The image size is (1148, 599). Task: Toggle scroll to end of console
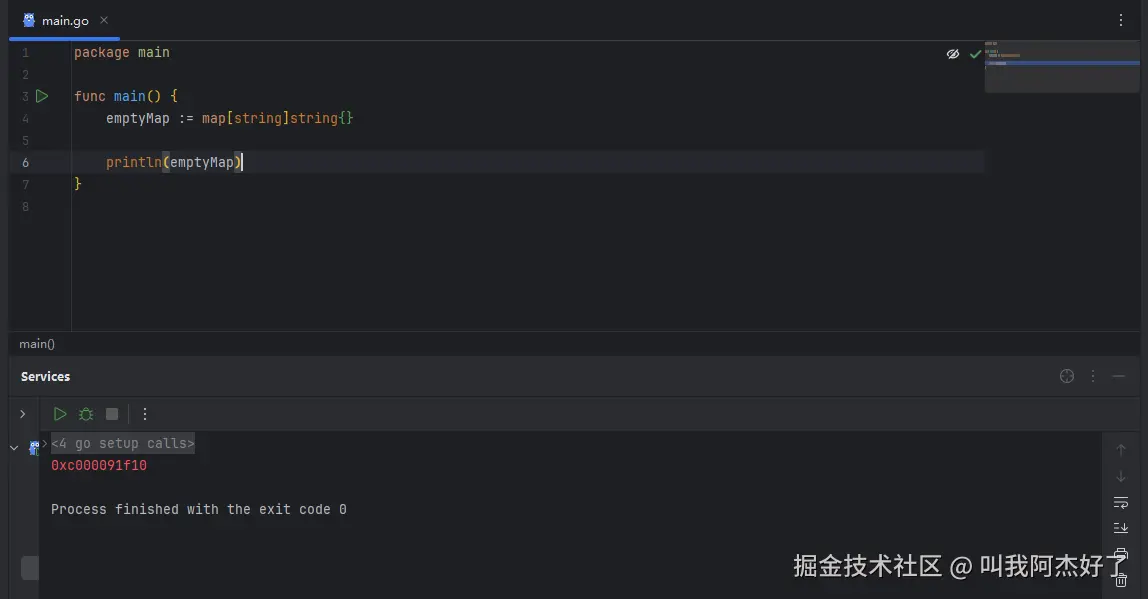[1121, 528]
